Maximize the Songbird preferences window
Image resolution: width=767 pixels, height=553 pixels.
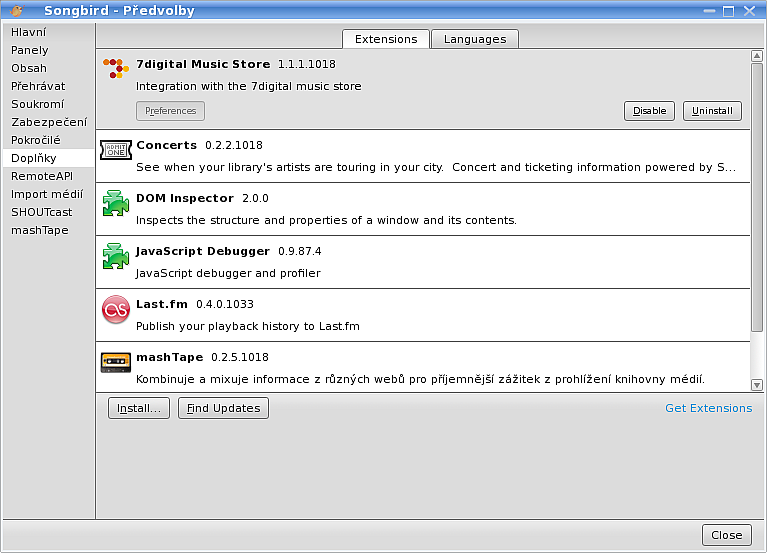coord(728,11)
